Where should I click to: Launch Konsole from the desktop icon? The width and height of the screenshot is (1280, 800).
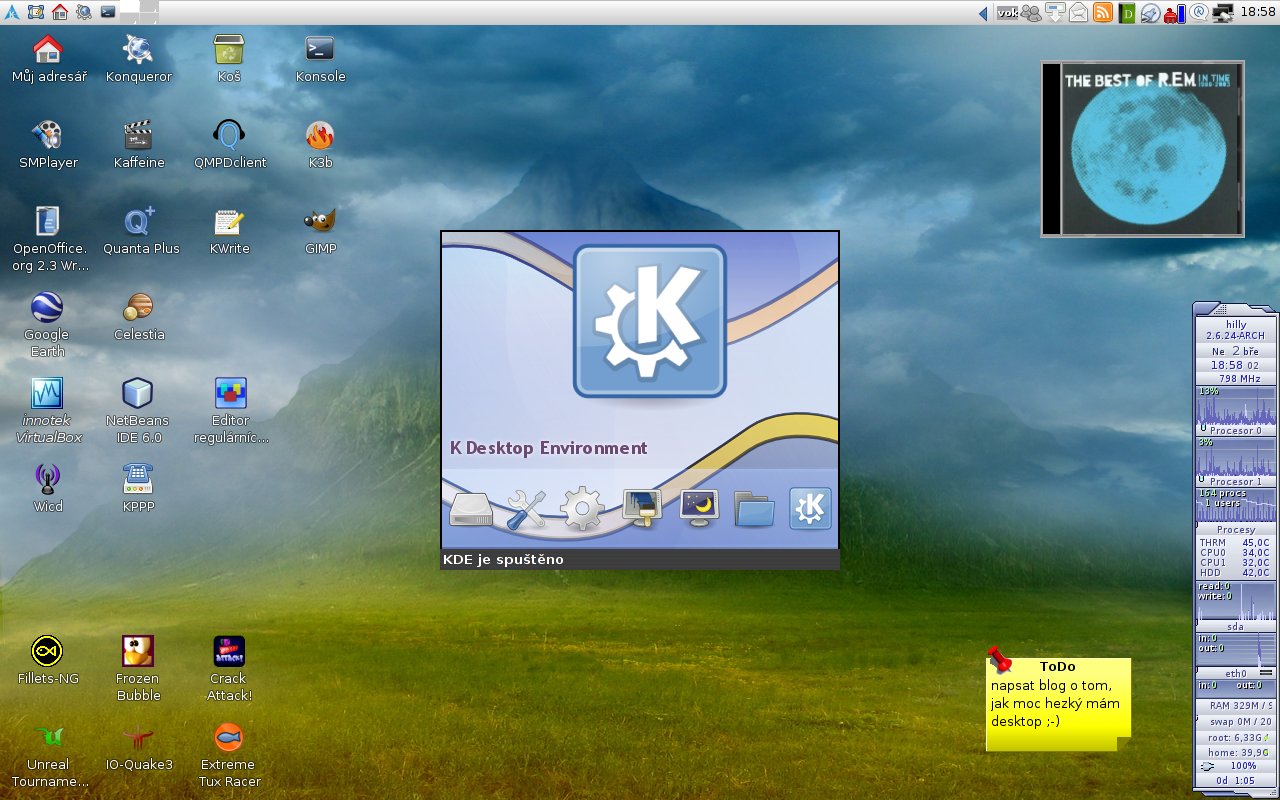click(x=320, y=58)
